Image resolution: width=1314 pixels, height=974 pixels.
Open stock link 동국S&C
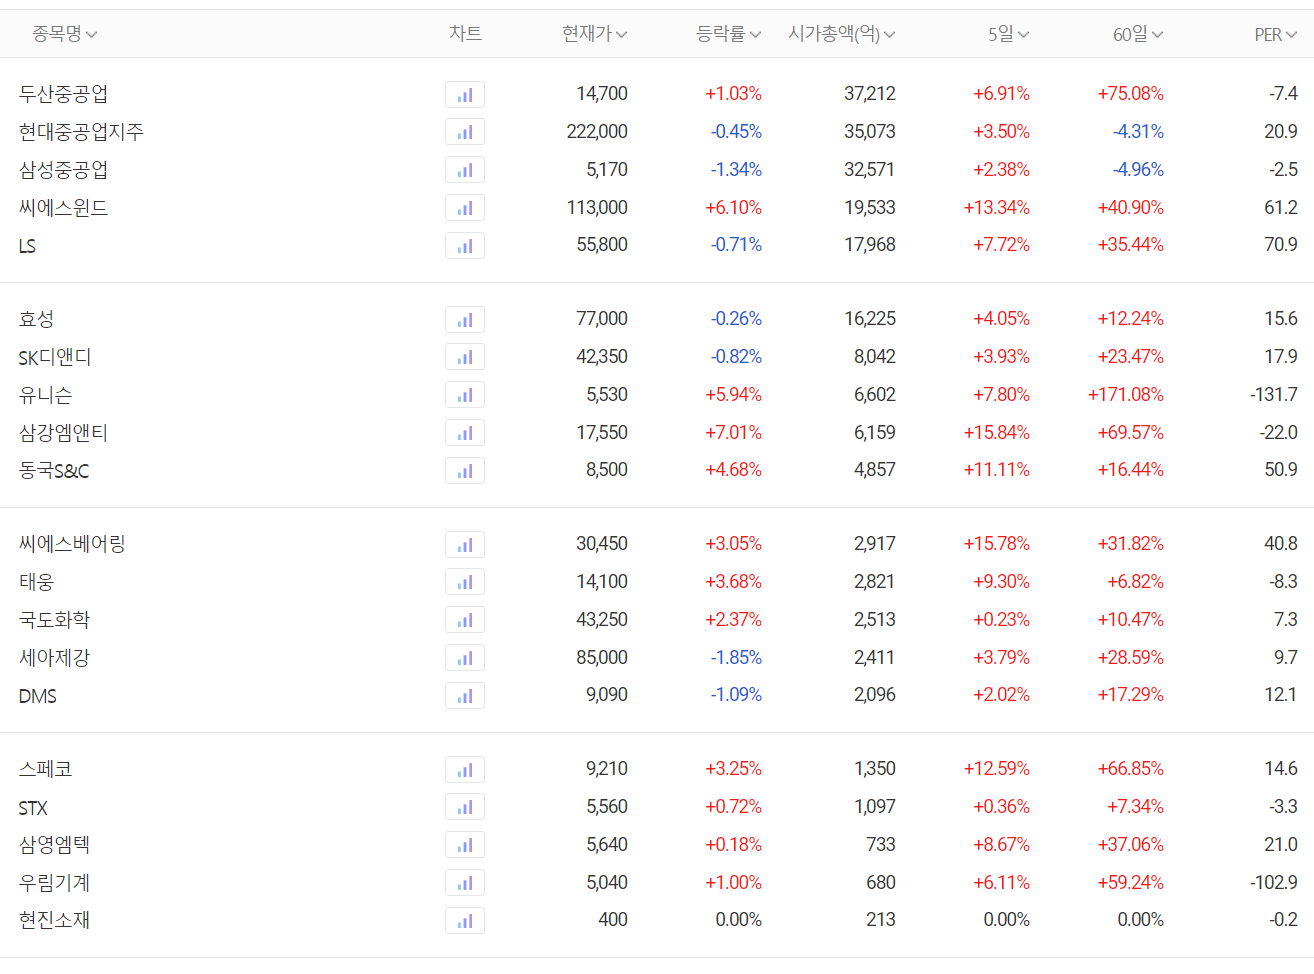54,471
